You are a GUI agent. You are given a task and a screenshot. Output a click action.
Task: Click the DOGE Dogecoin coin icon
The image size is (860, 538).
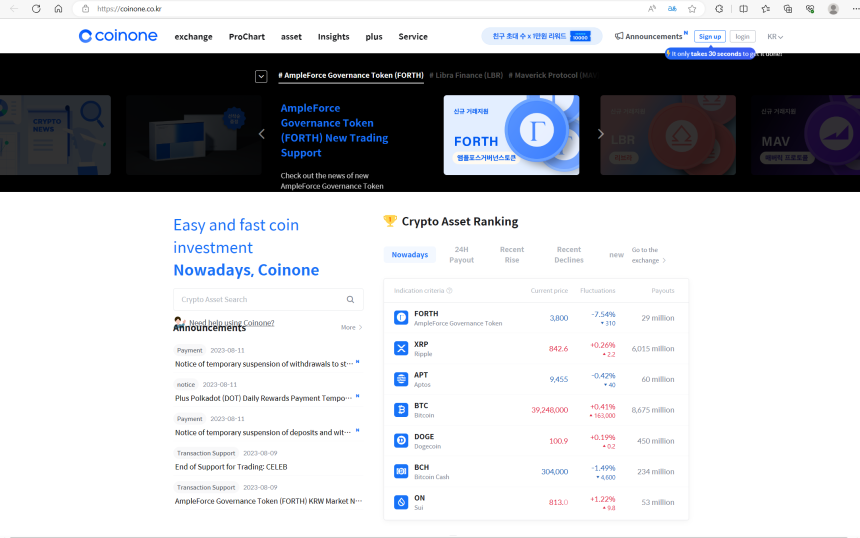tap(401, 440)
